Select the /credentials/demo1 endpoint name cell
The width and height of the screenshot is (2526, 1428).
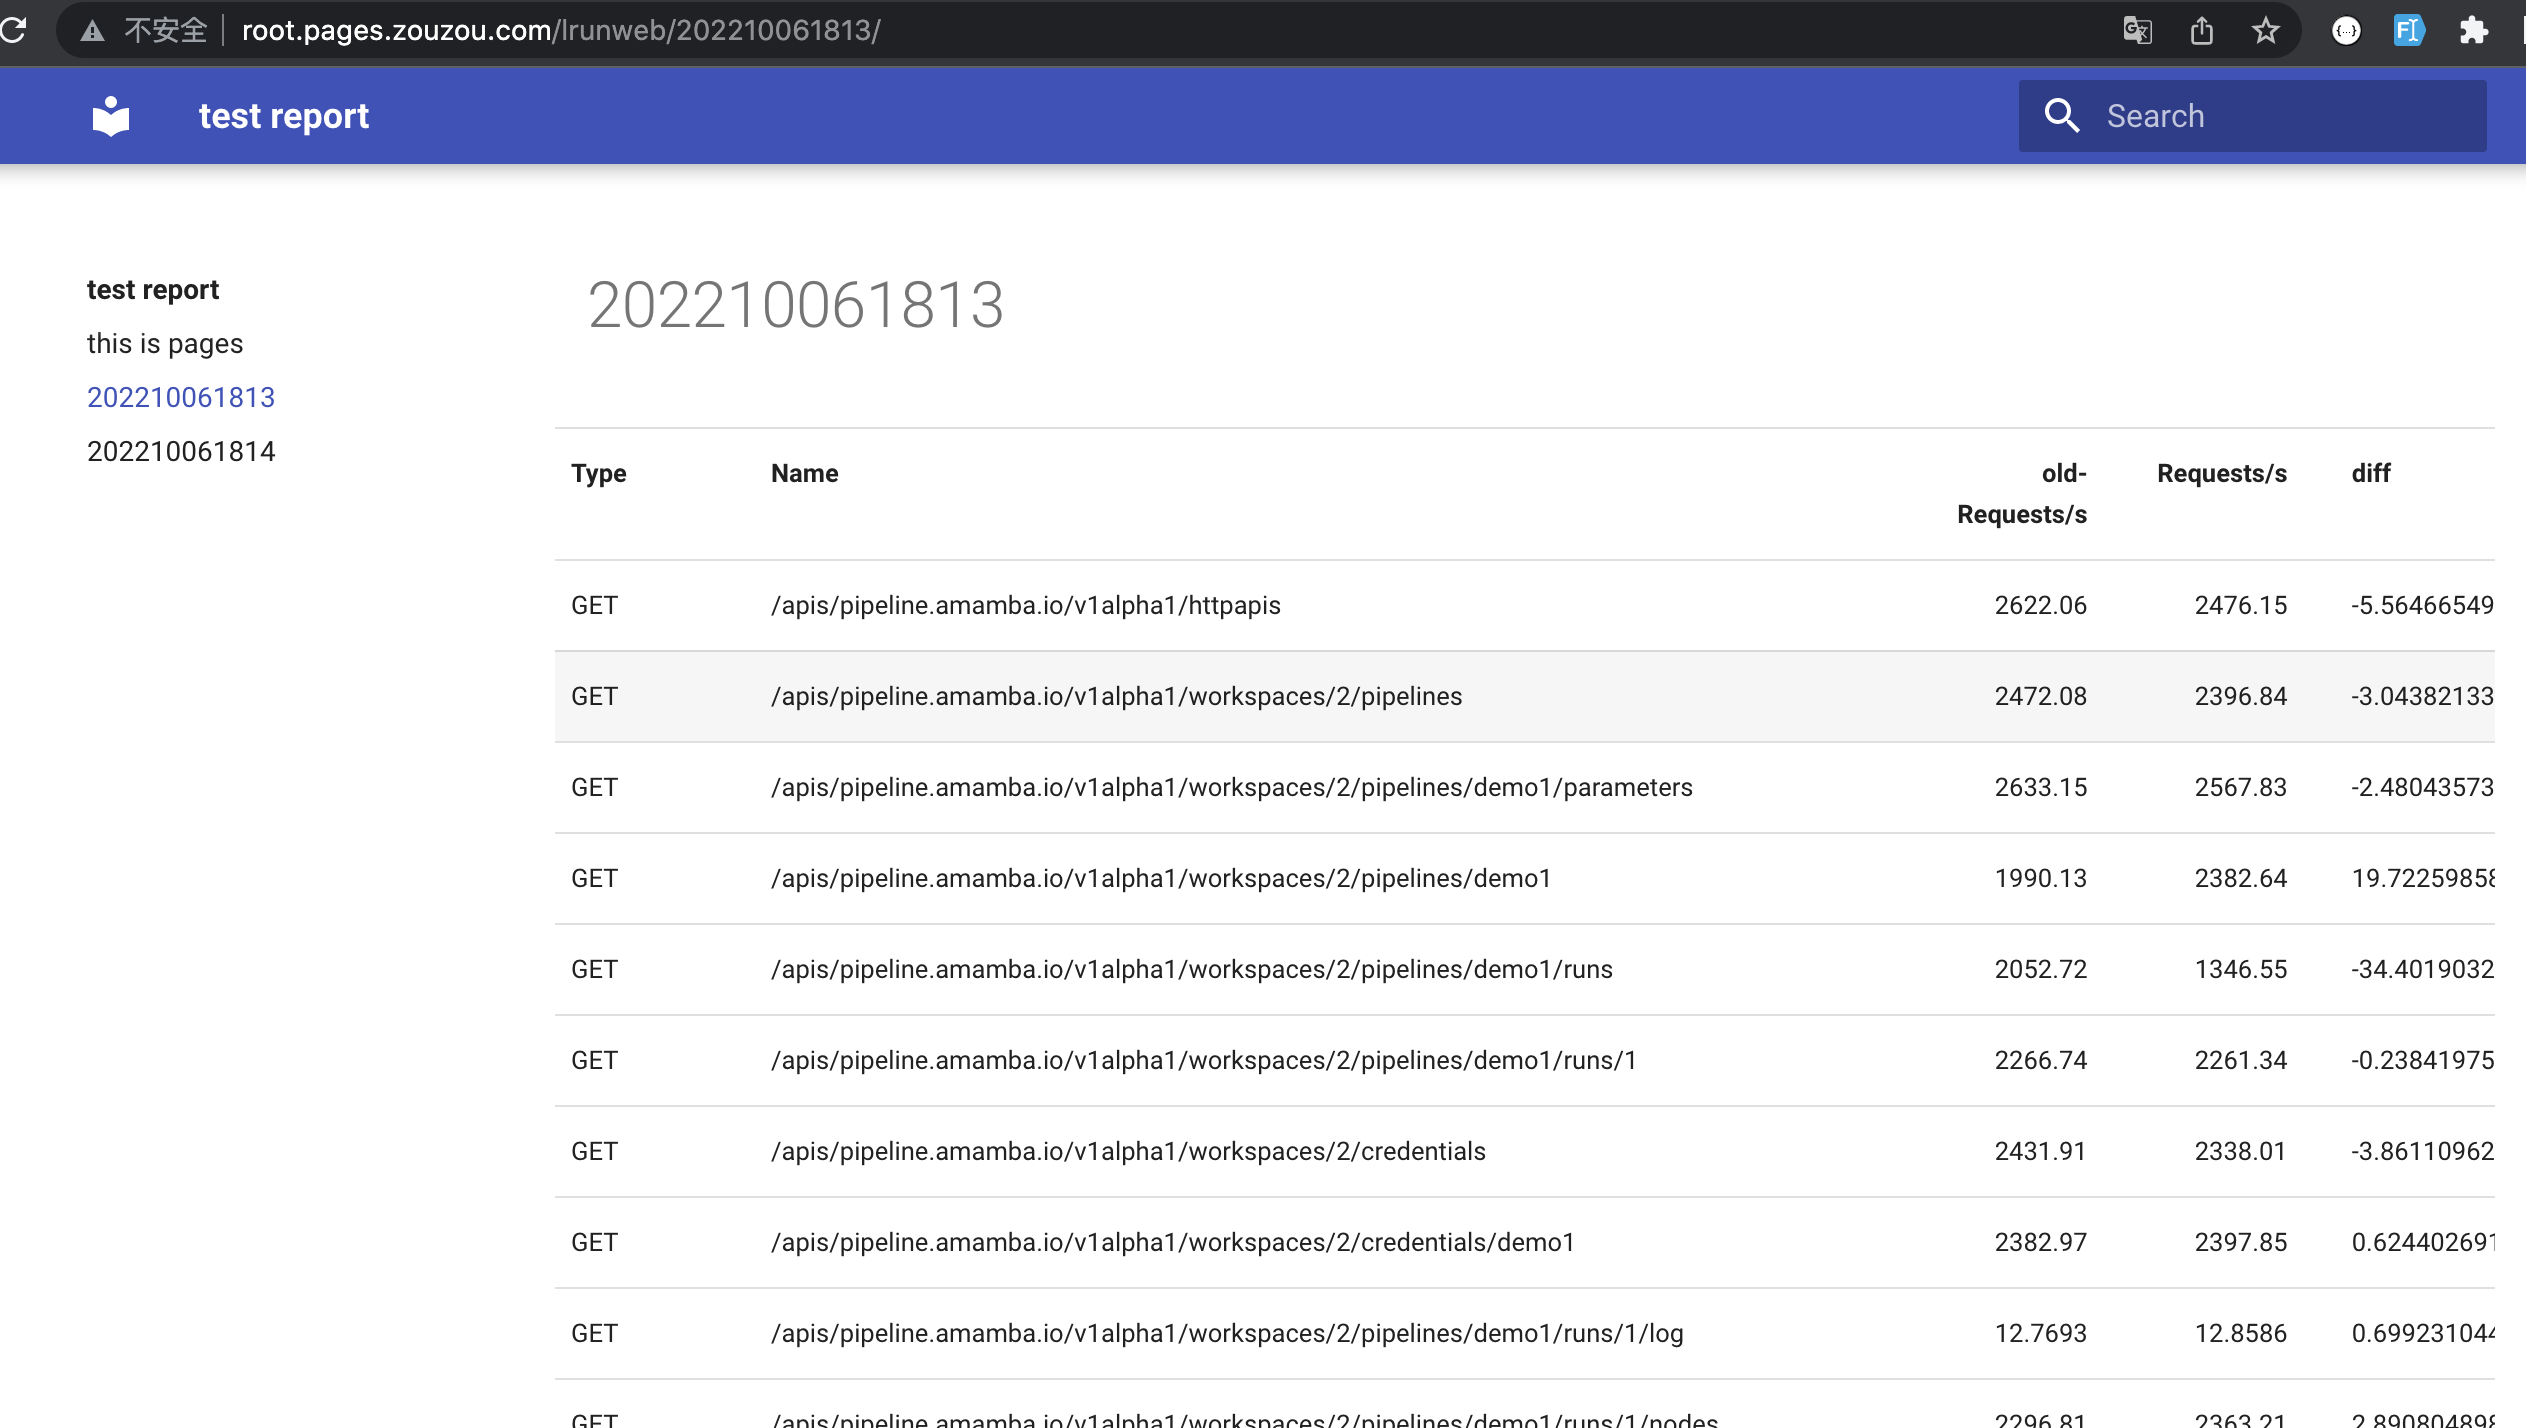pos(1172,1242)
